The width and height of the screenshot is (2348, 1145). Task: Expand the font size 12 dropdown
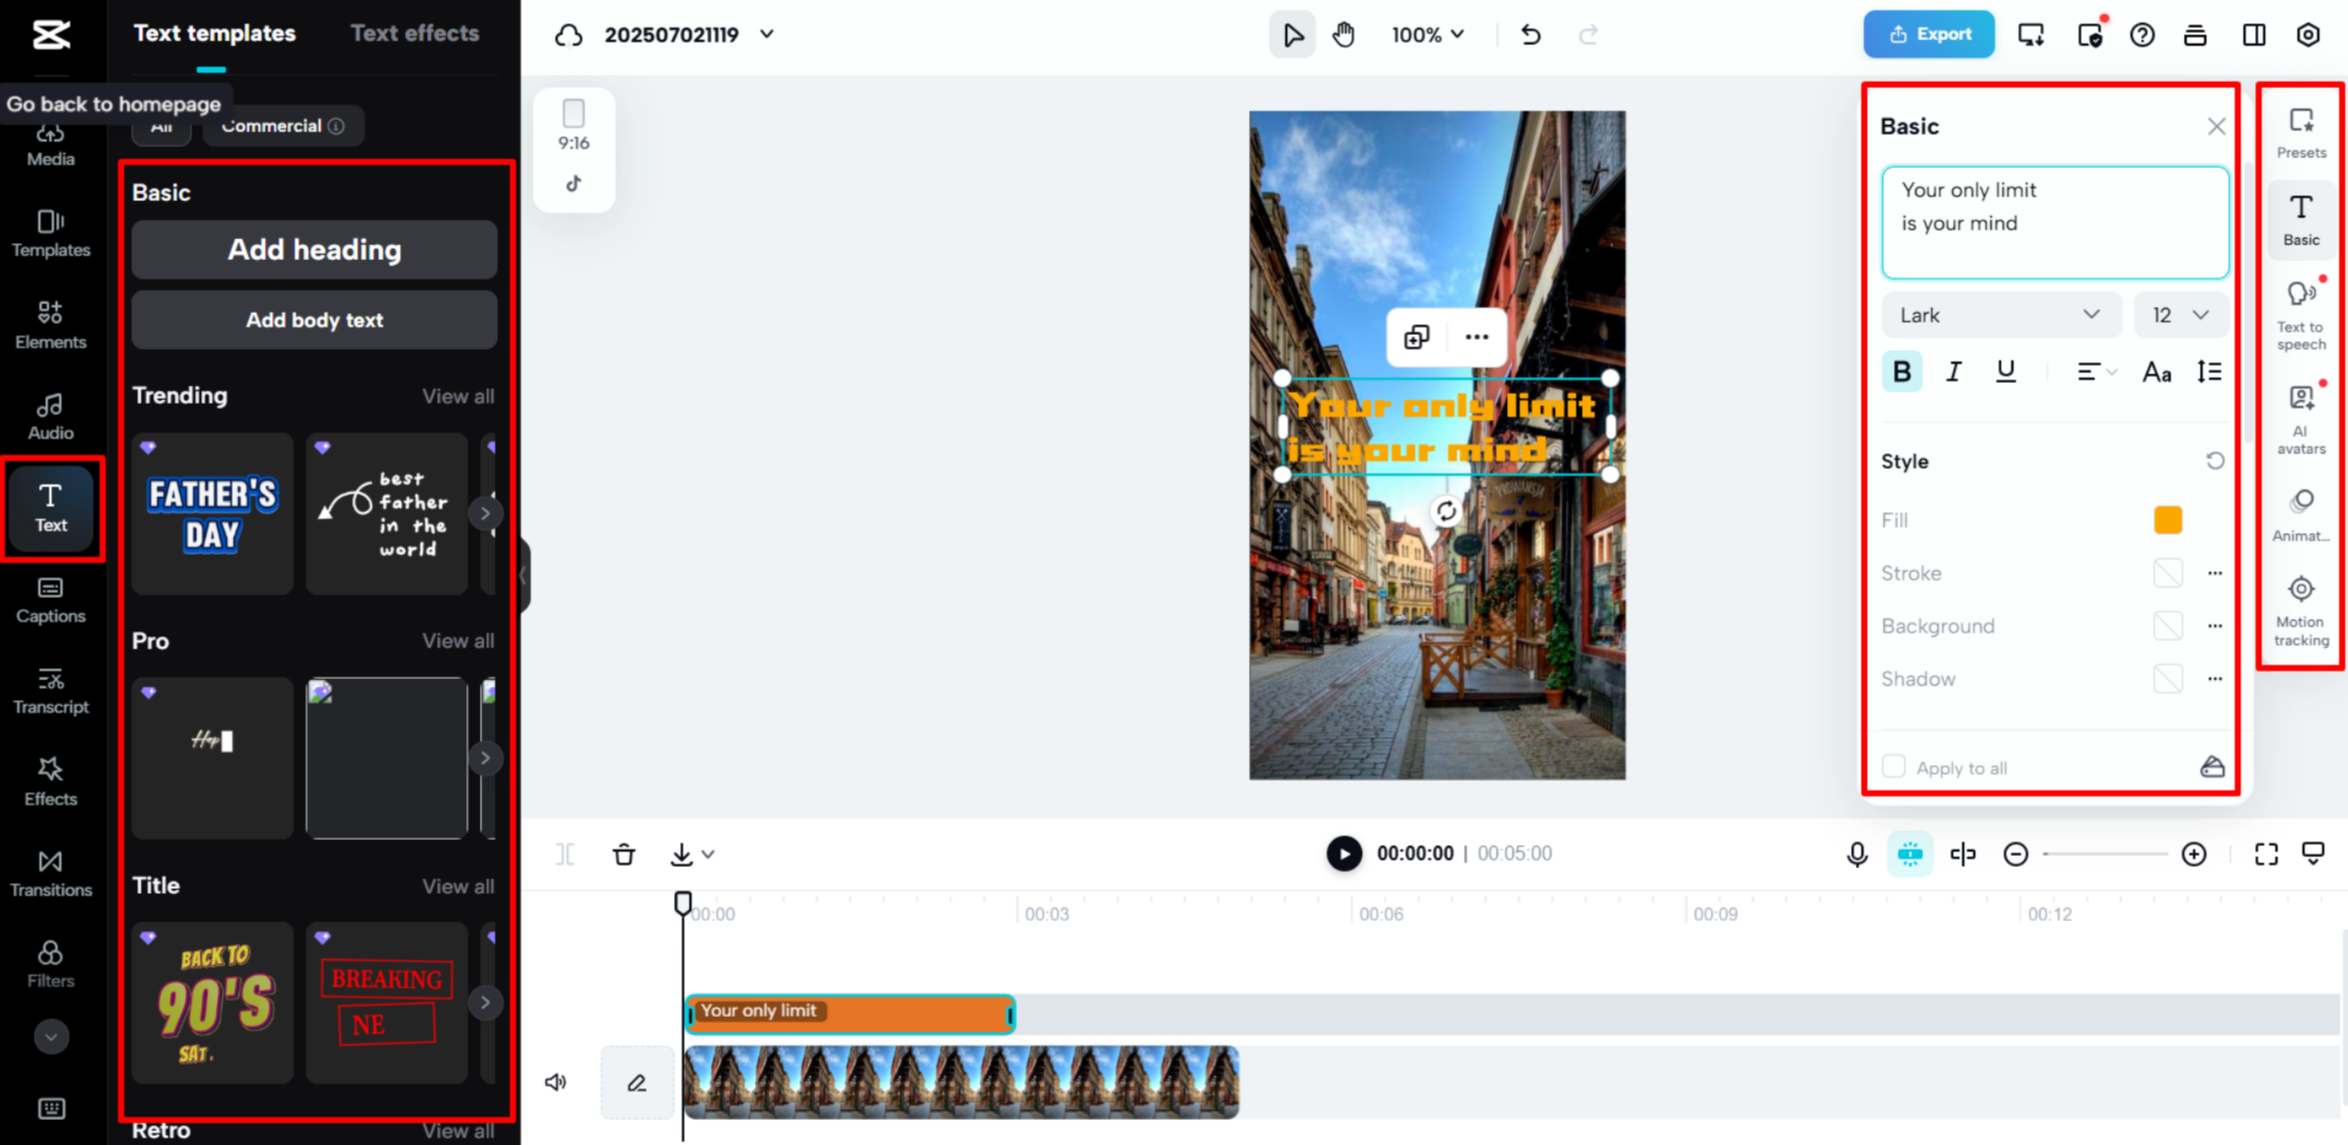[2180, 315]
